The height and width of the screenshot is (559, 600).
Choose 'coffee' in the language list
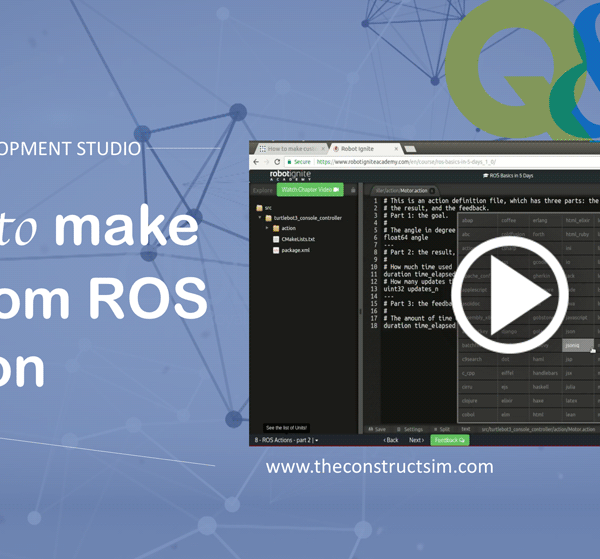(508, 220)
